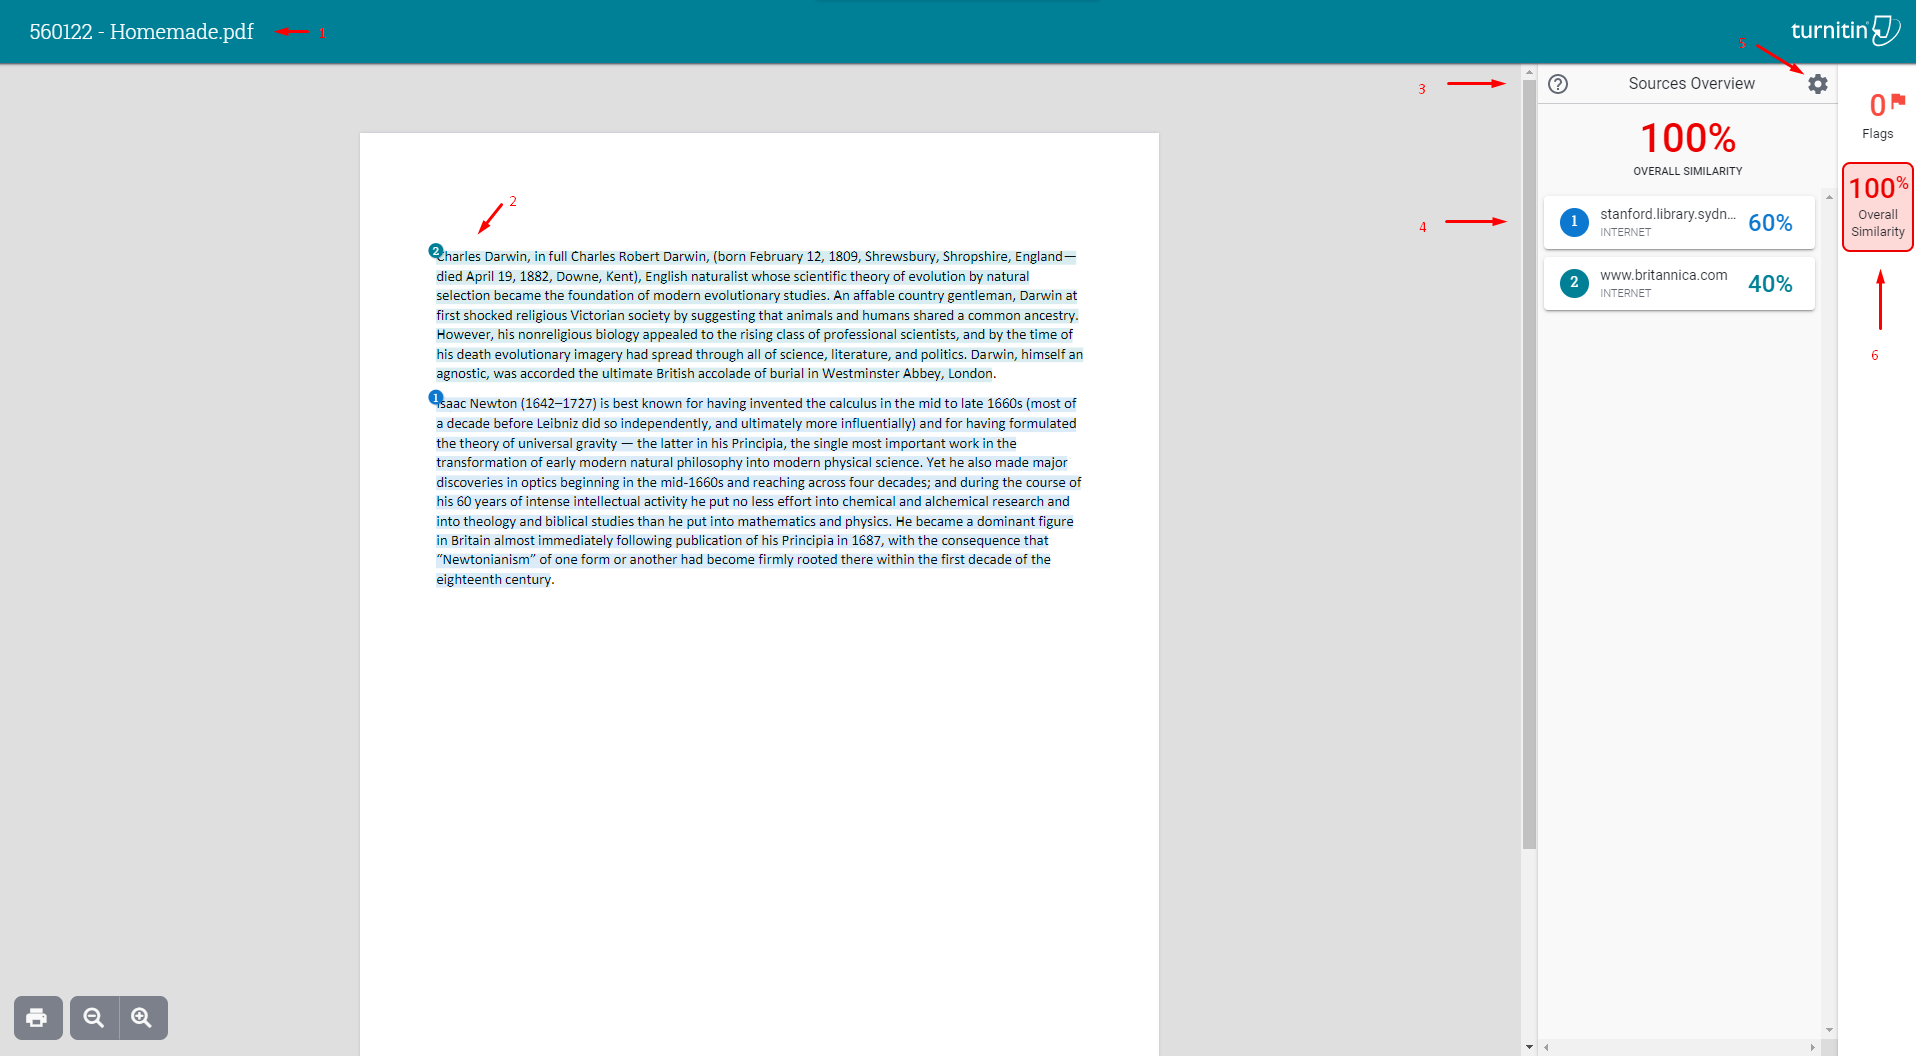Zoom in on the document

(x=143, y=1017)
